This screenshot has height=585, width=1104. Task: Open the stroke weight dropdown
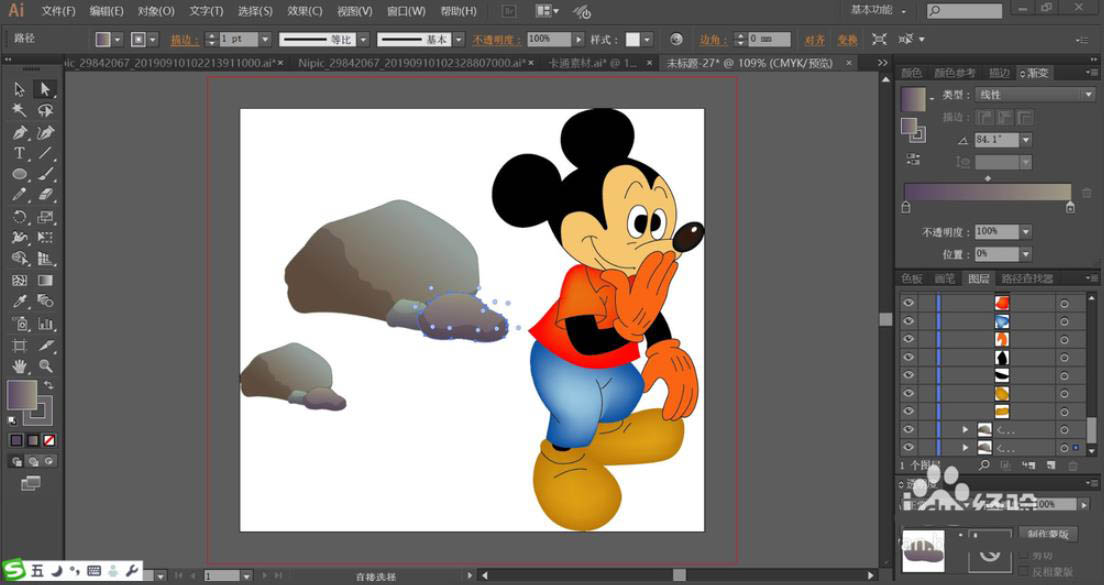pyautogui.click(x=265, y=39)
